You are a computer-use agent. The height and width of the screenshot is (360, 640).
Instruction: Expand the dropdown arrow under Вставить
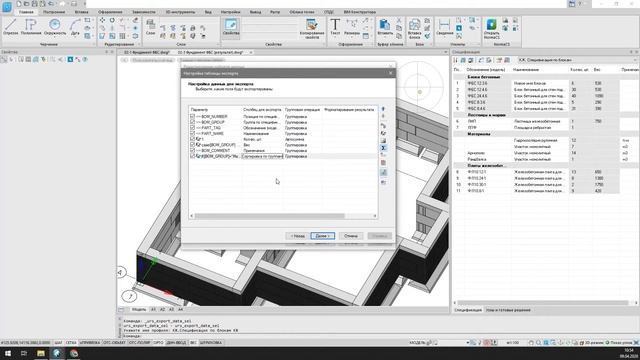(x=384, y=37)
